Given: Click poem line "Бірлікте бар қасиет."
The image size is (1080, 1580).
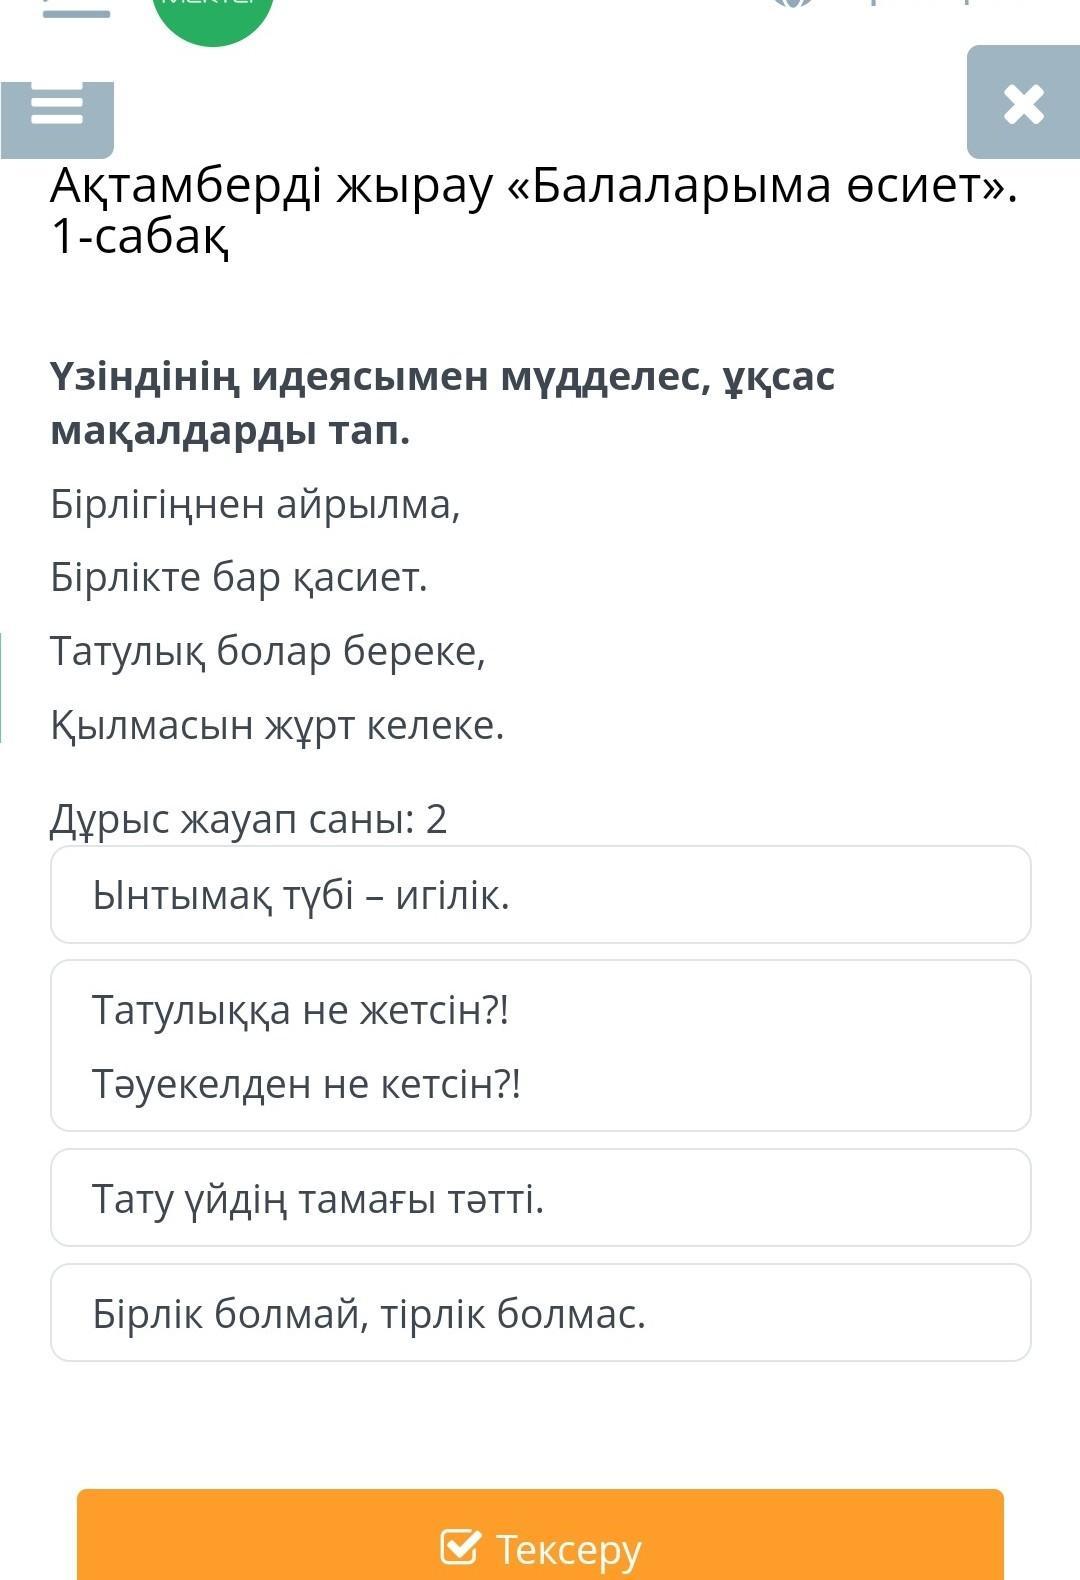Looking at the screenshot, I should 239,577.
